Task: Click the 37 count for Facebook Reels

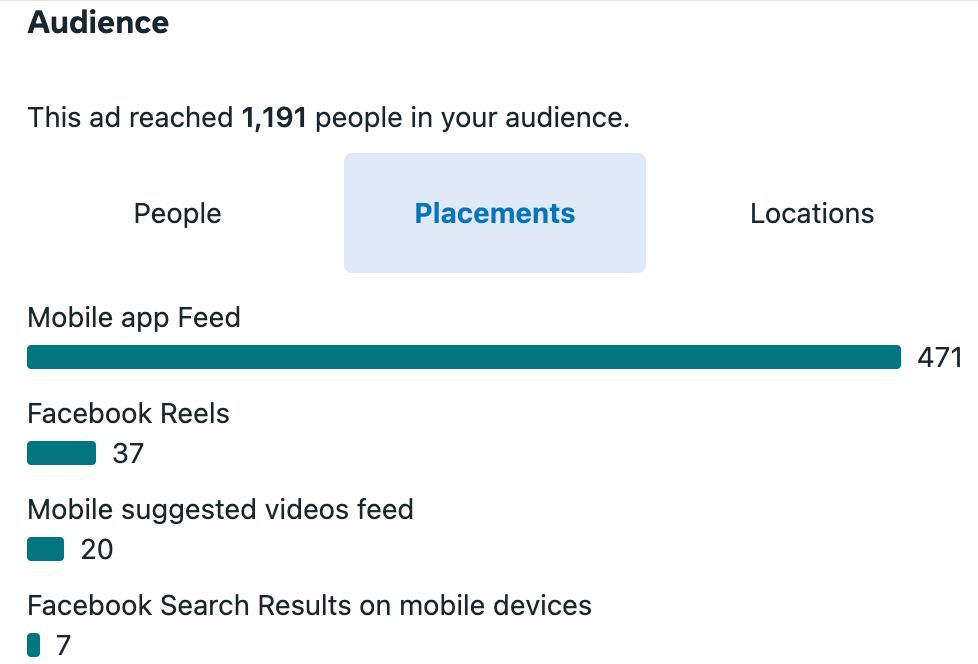Action: [128, 454]
